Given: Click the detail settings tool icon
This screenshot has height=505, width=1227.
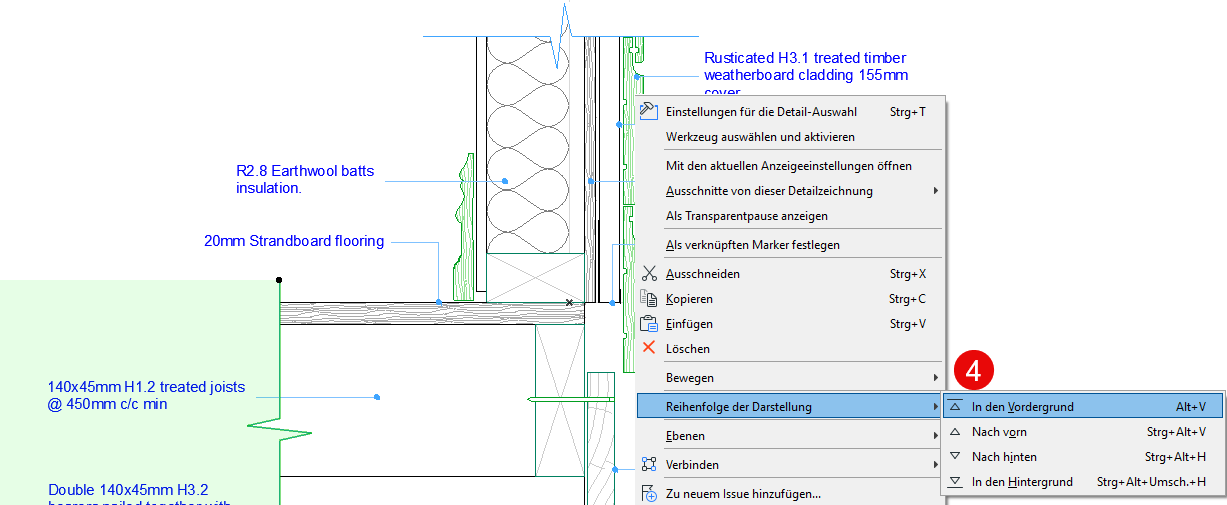Looking at the screenshot, I should point(648,111).
